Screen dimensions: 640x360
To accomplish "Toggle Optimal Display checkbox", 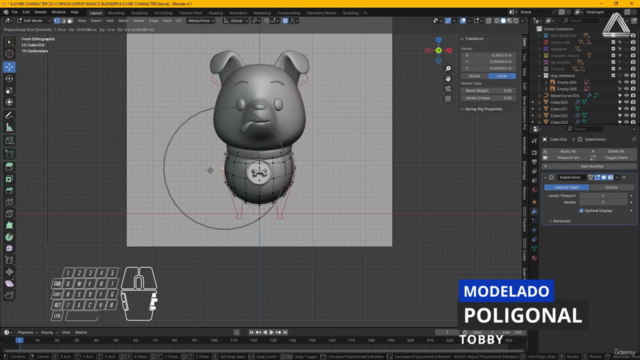I will pyautogui.click(x=581, y=211).
